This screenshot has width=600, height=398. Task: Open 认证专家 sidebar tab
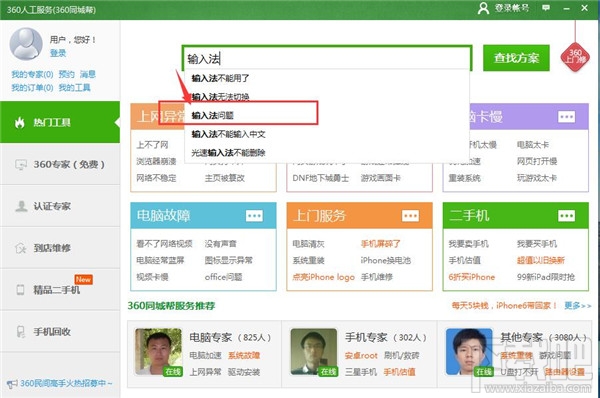60,206
